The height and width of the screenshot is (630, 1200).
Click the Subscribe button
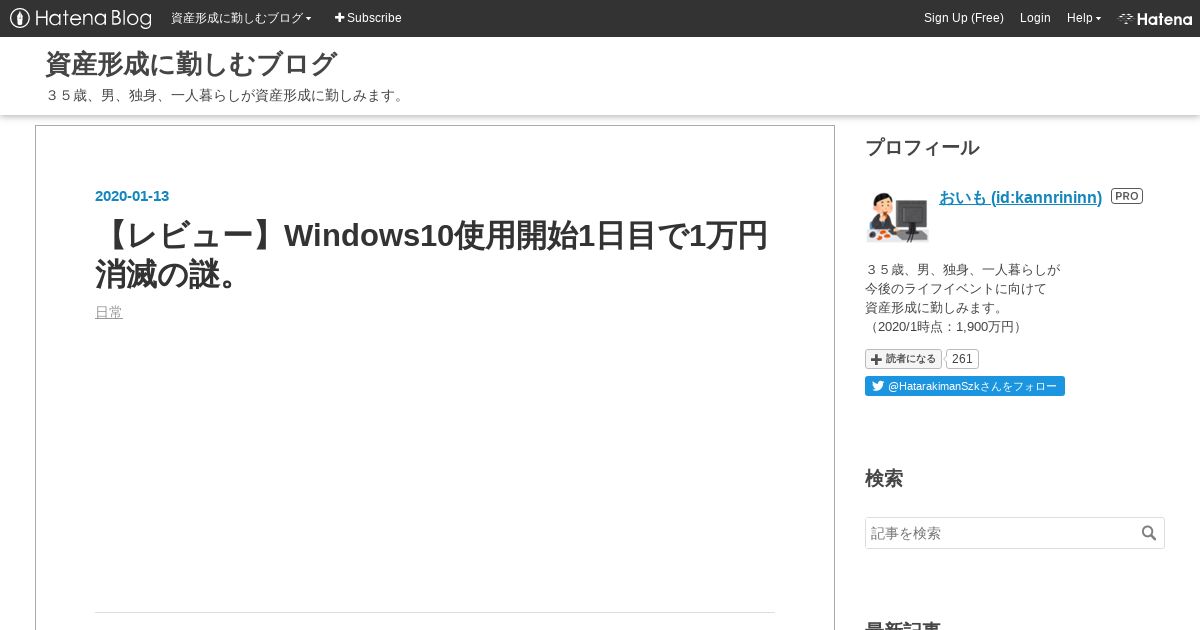[x=368, y=18]
